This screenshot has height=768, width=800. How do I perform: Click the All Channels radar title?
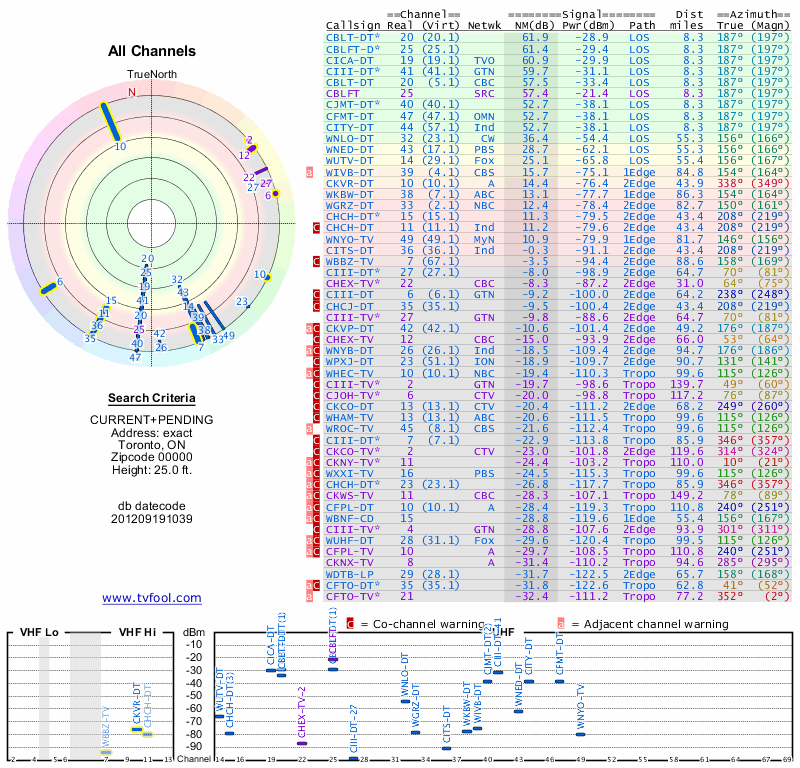pyautogui.click(x=152, y=51)
